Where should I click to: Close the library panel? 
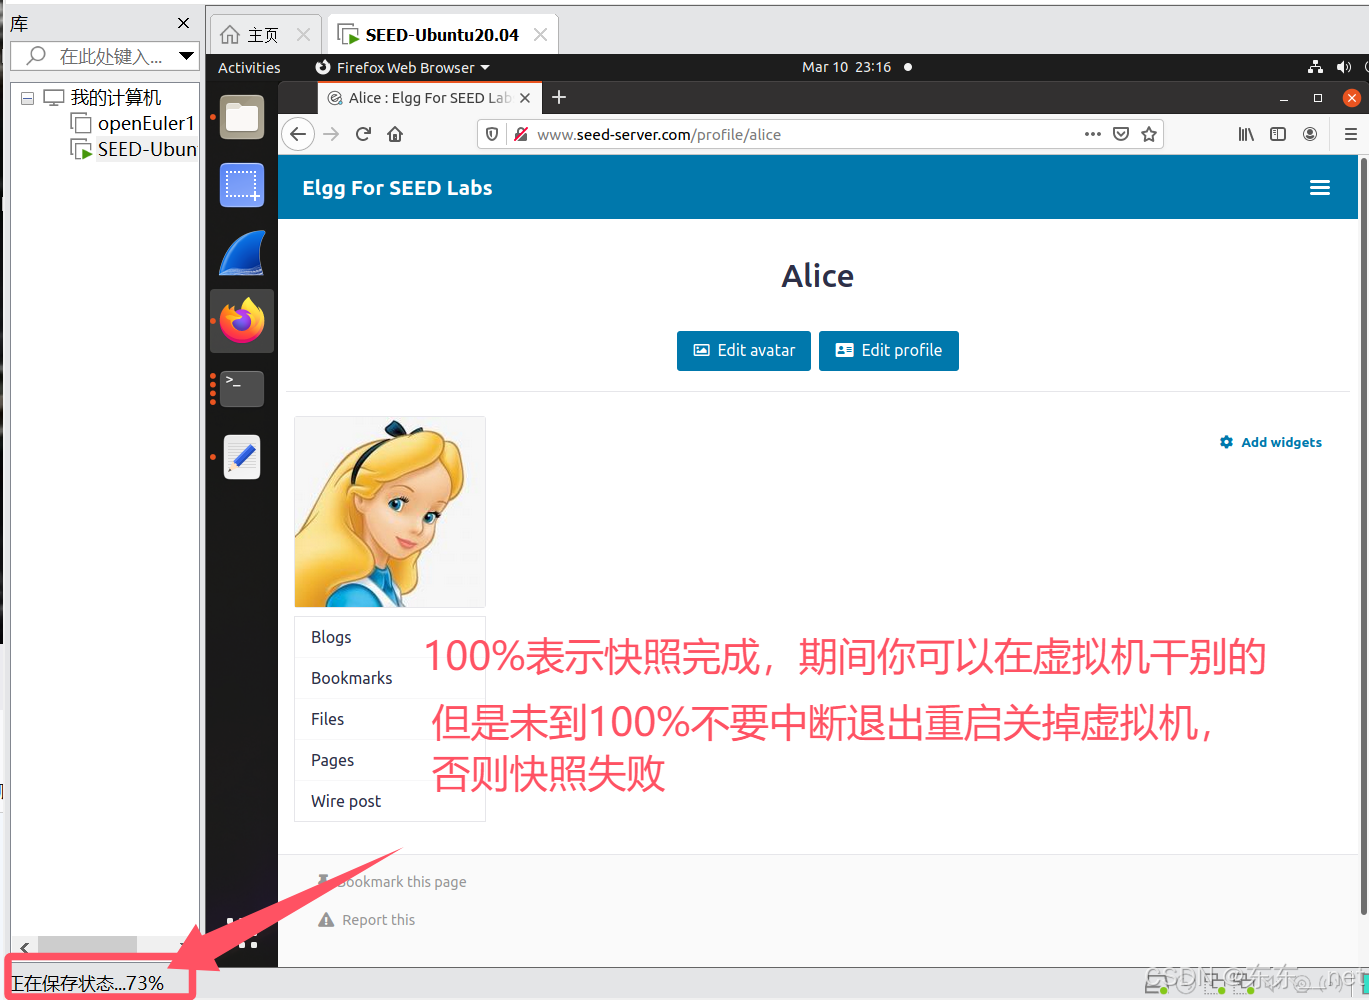[x=183, y=22]
